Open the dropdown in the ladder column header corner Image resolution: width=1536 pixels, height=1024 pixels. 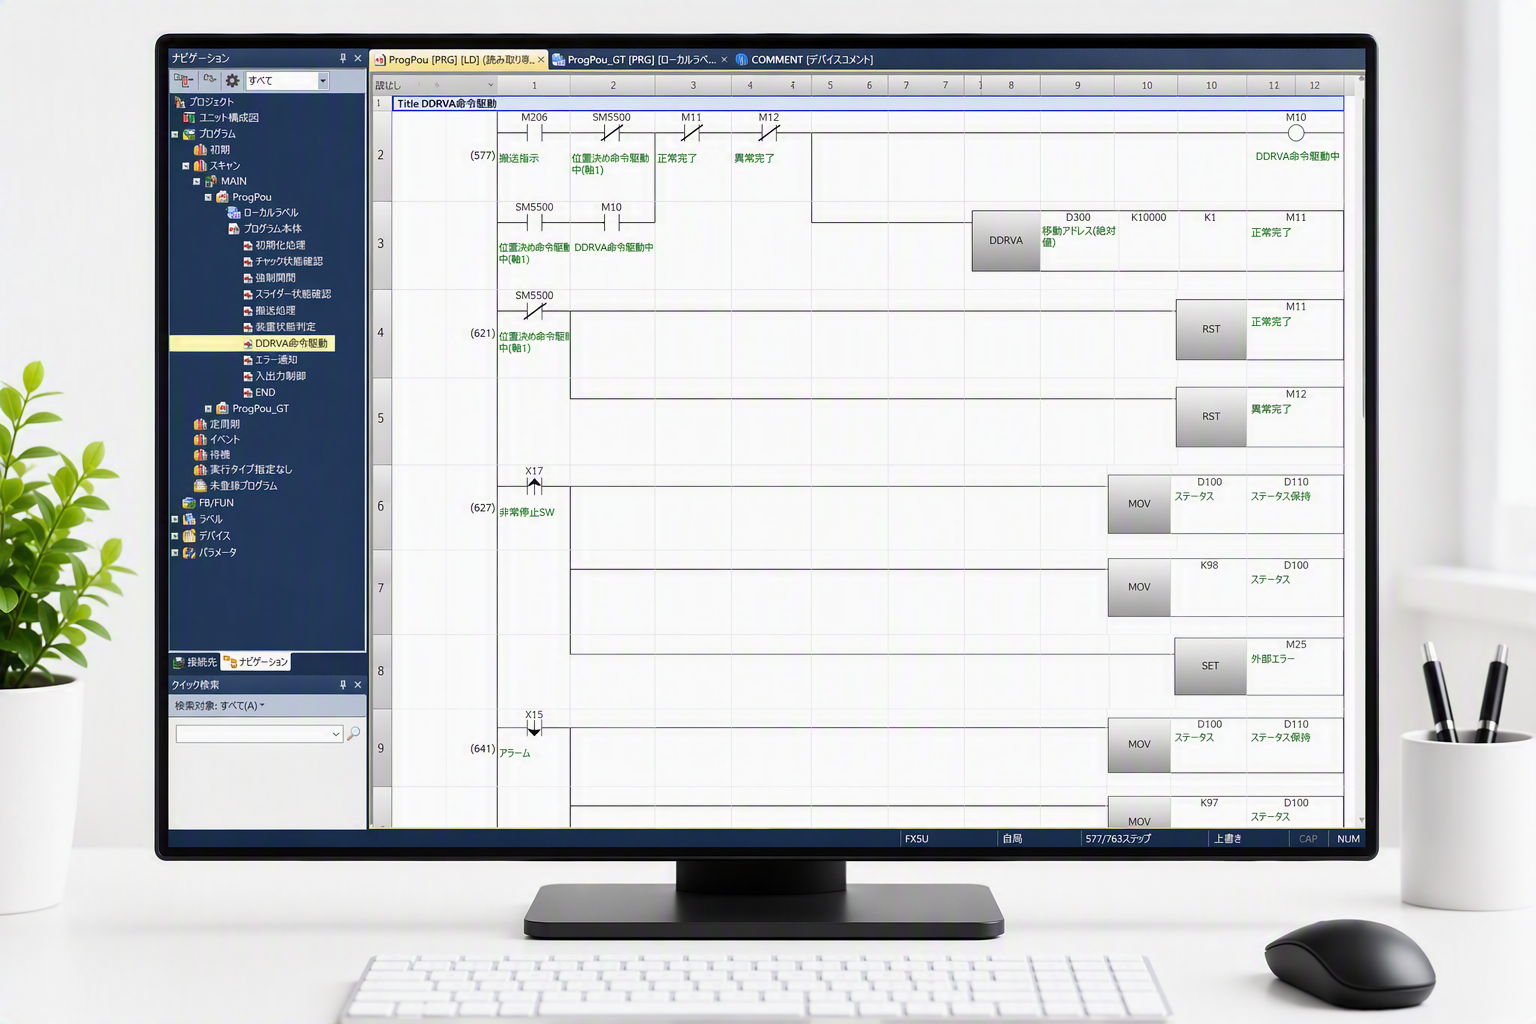coord(490,85)
